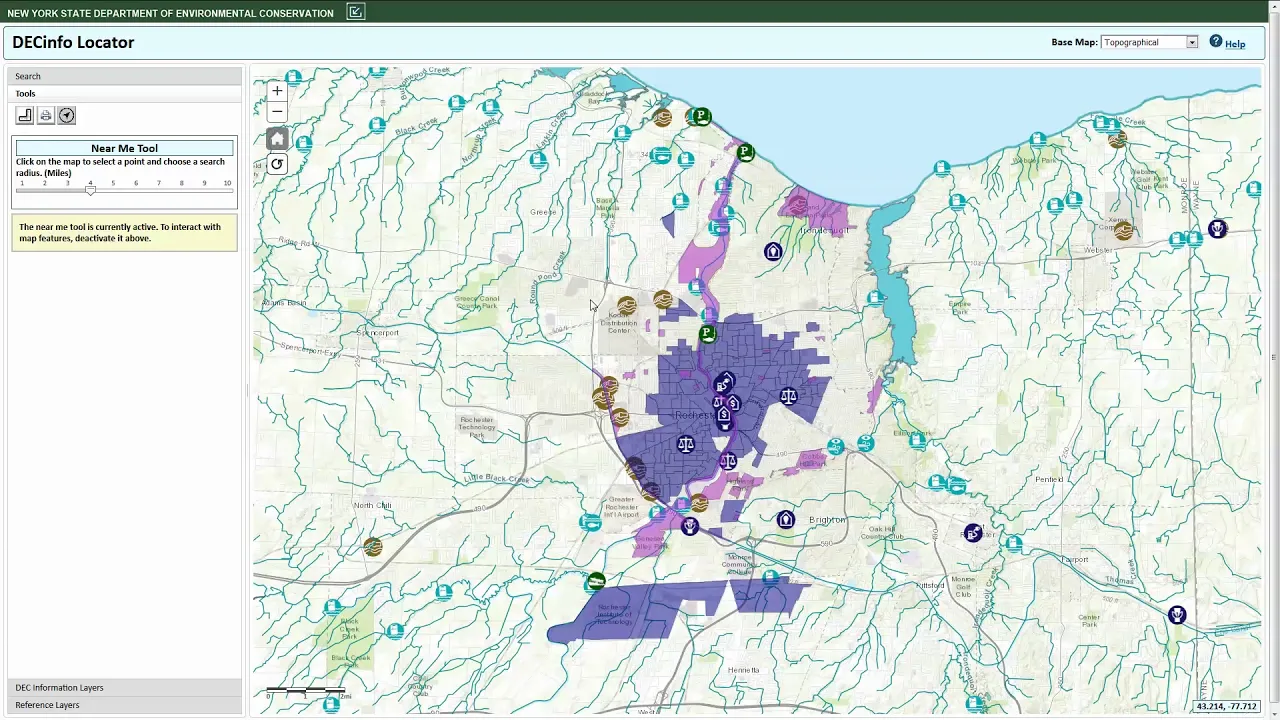The width and height of the screenshot is (1280, 720).
Task: Zoom out with the minus button
Action: 277,112
